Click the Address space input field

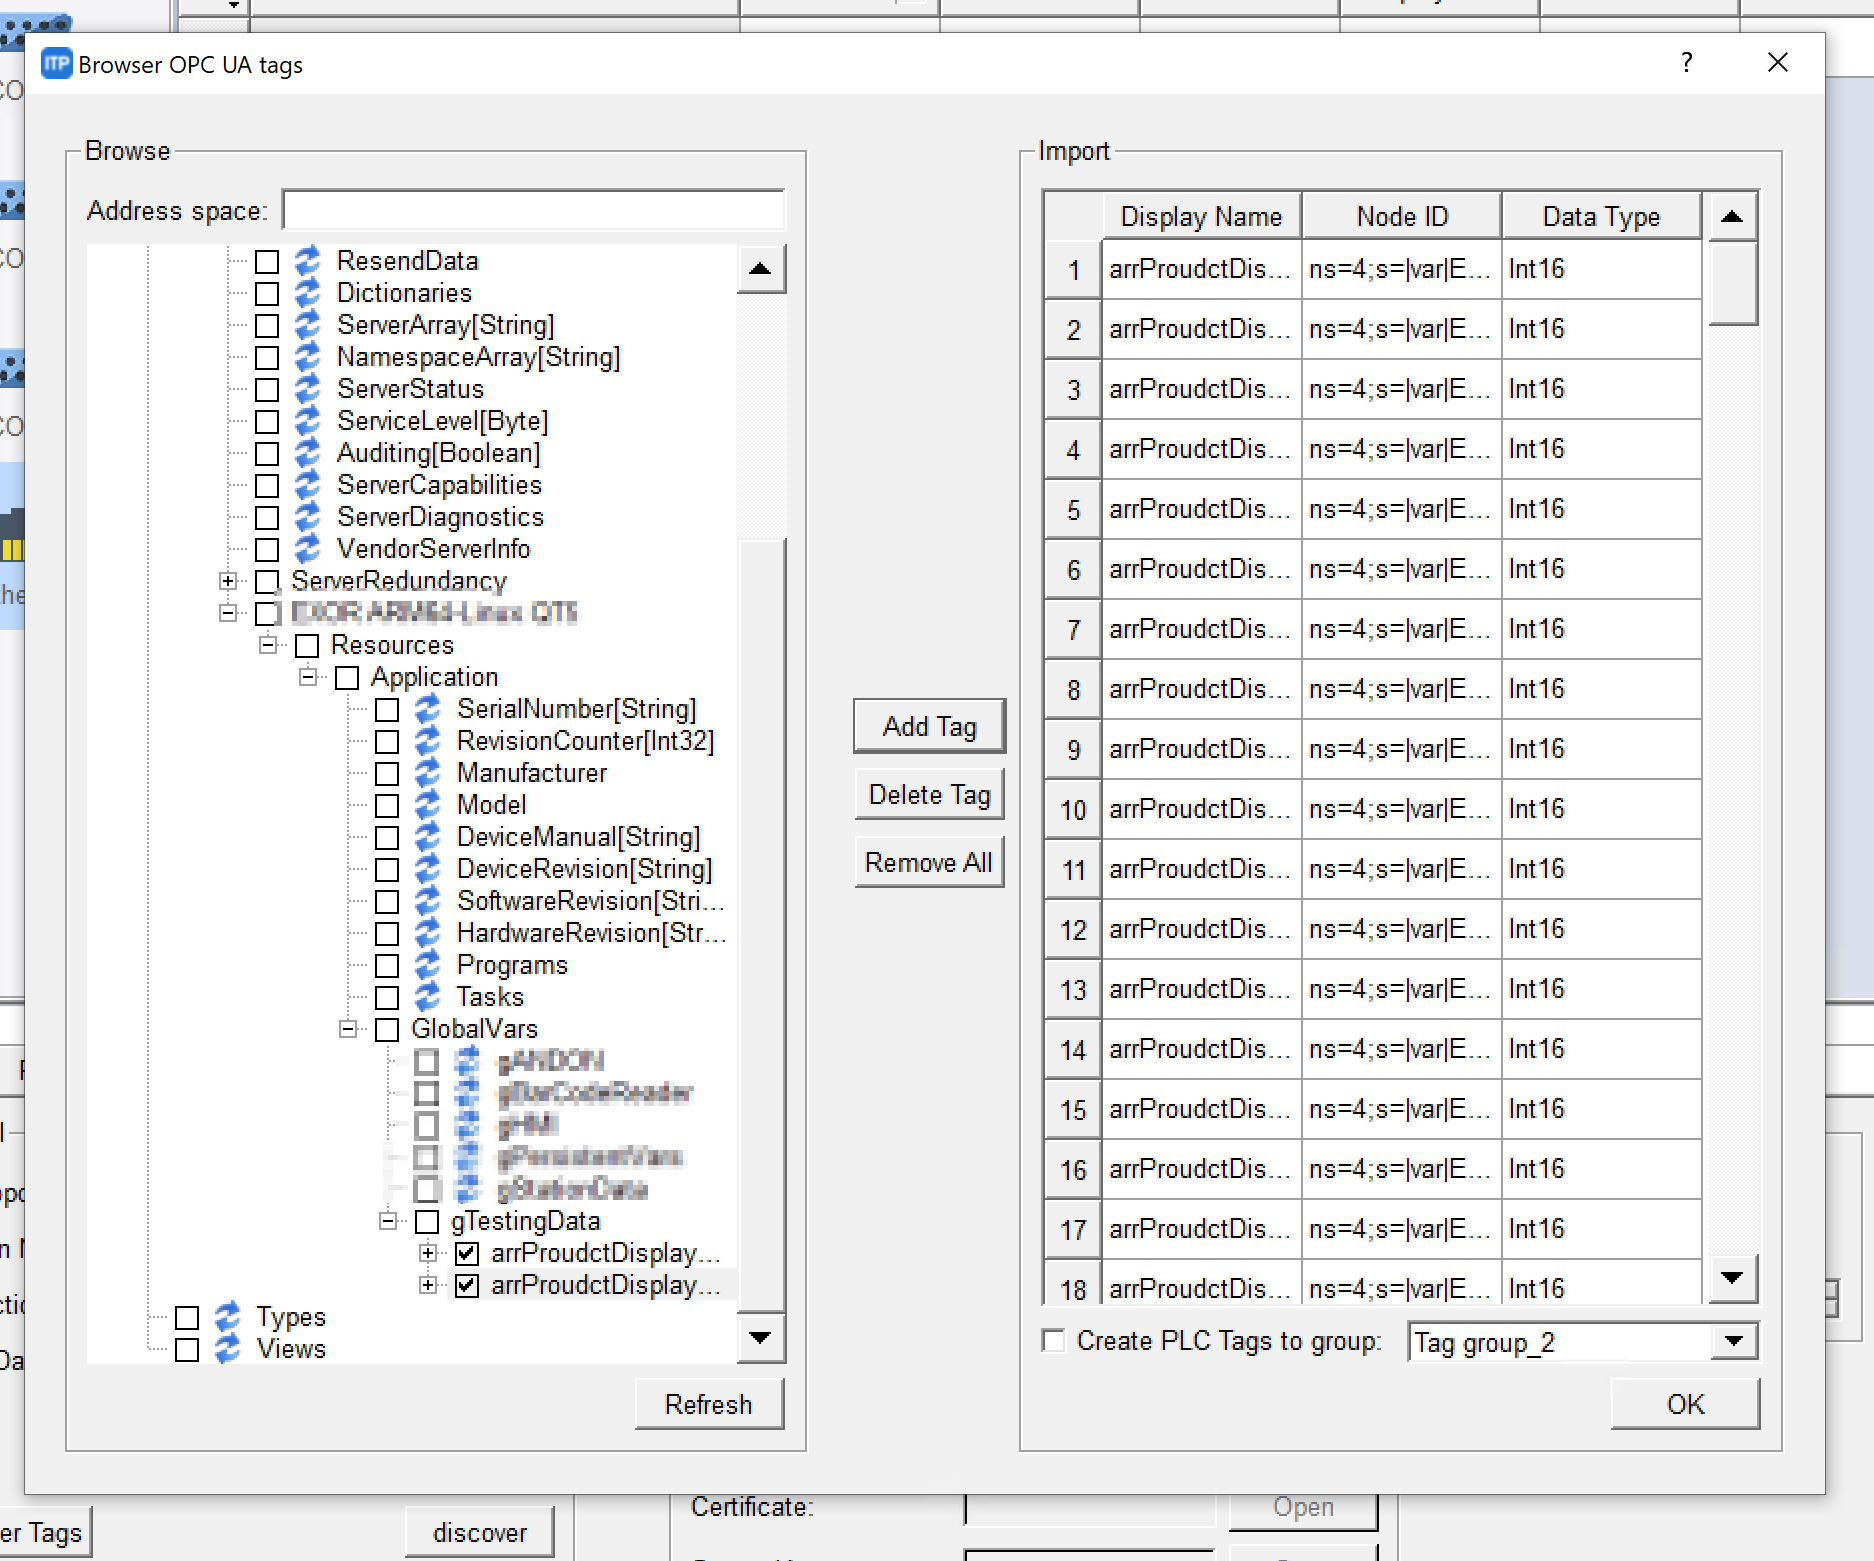point(534,211)
